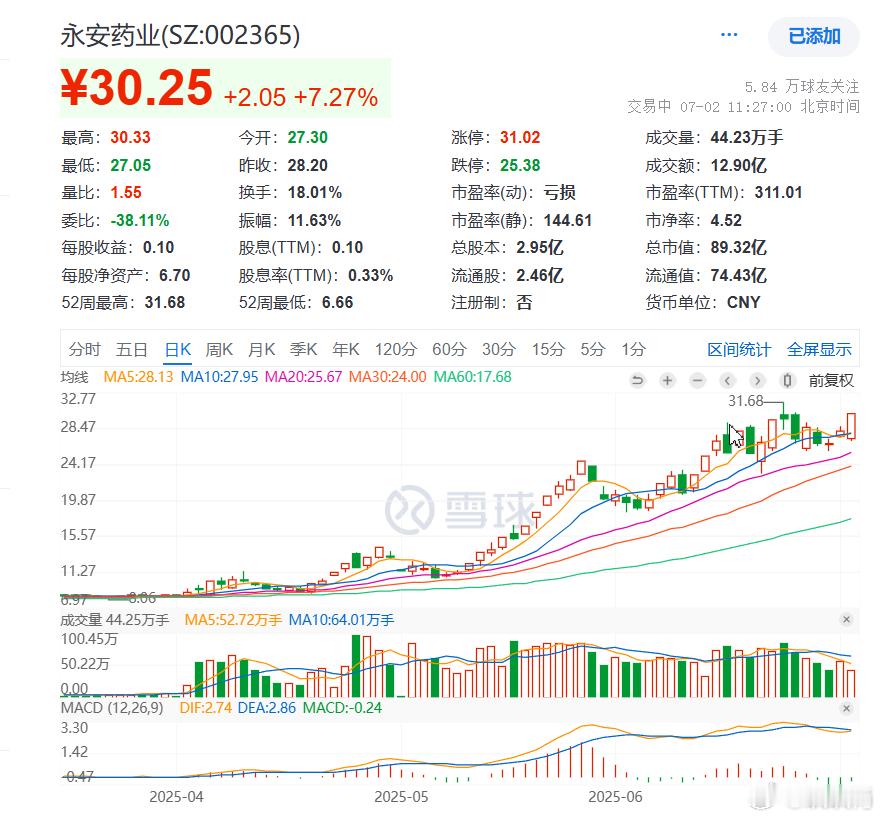Select the 日K chart tab
The width and height of the screenshot is (883, 818).
tap(178, 350)
